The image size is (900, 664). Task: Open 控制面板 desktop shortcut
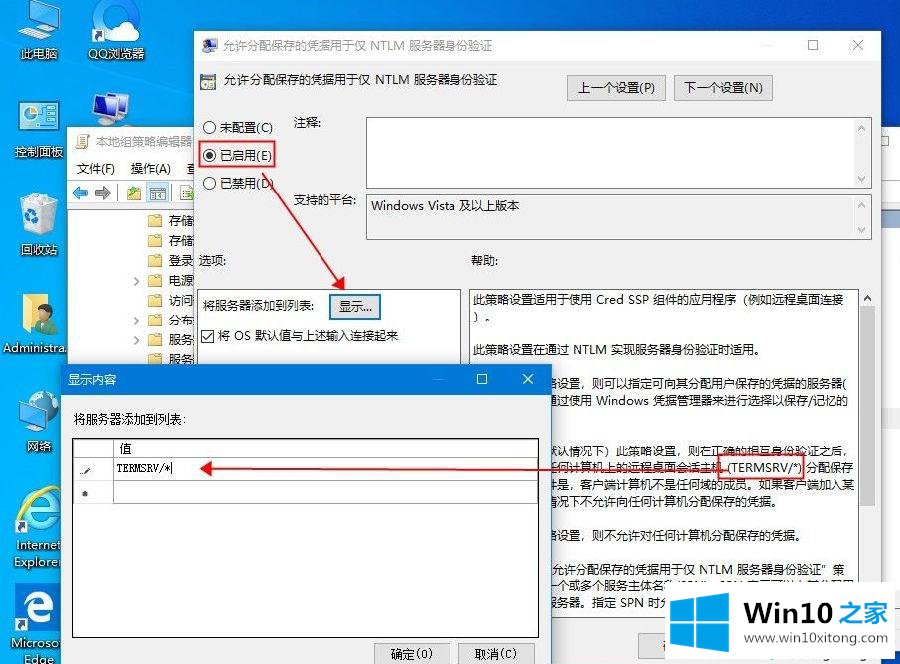pyautogui.click(x=38, y=129)
